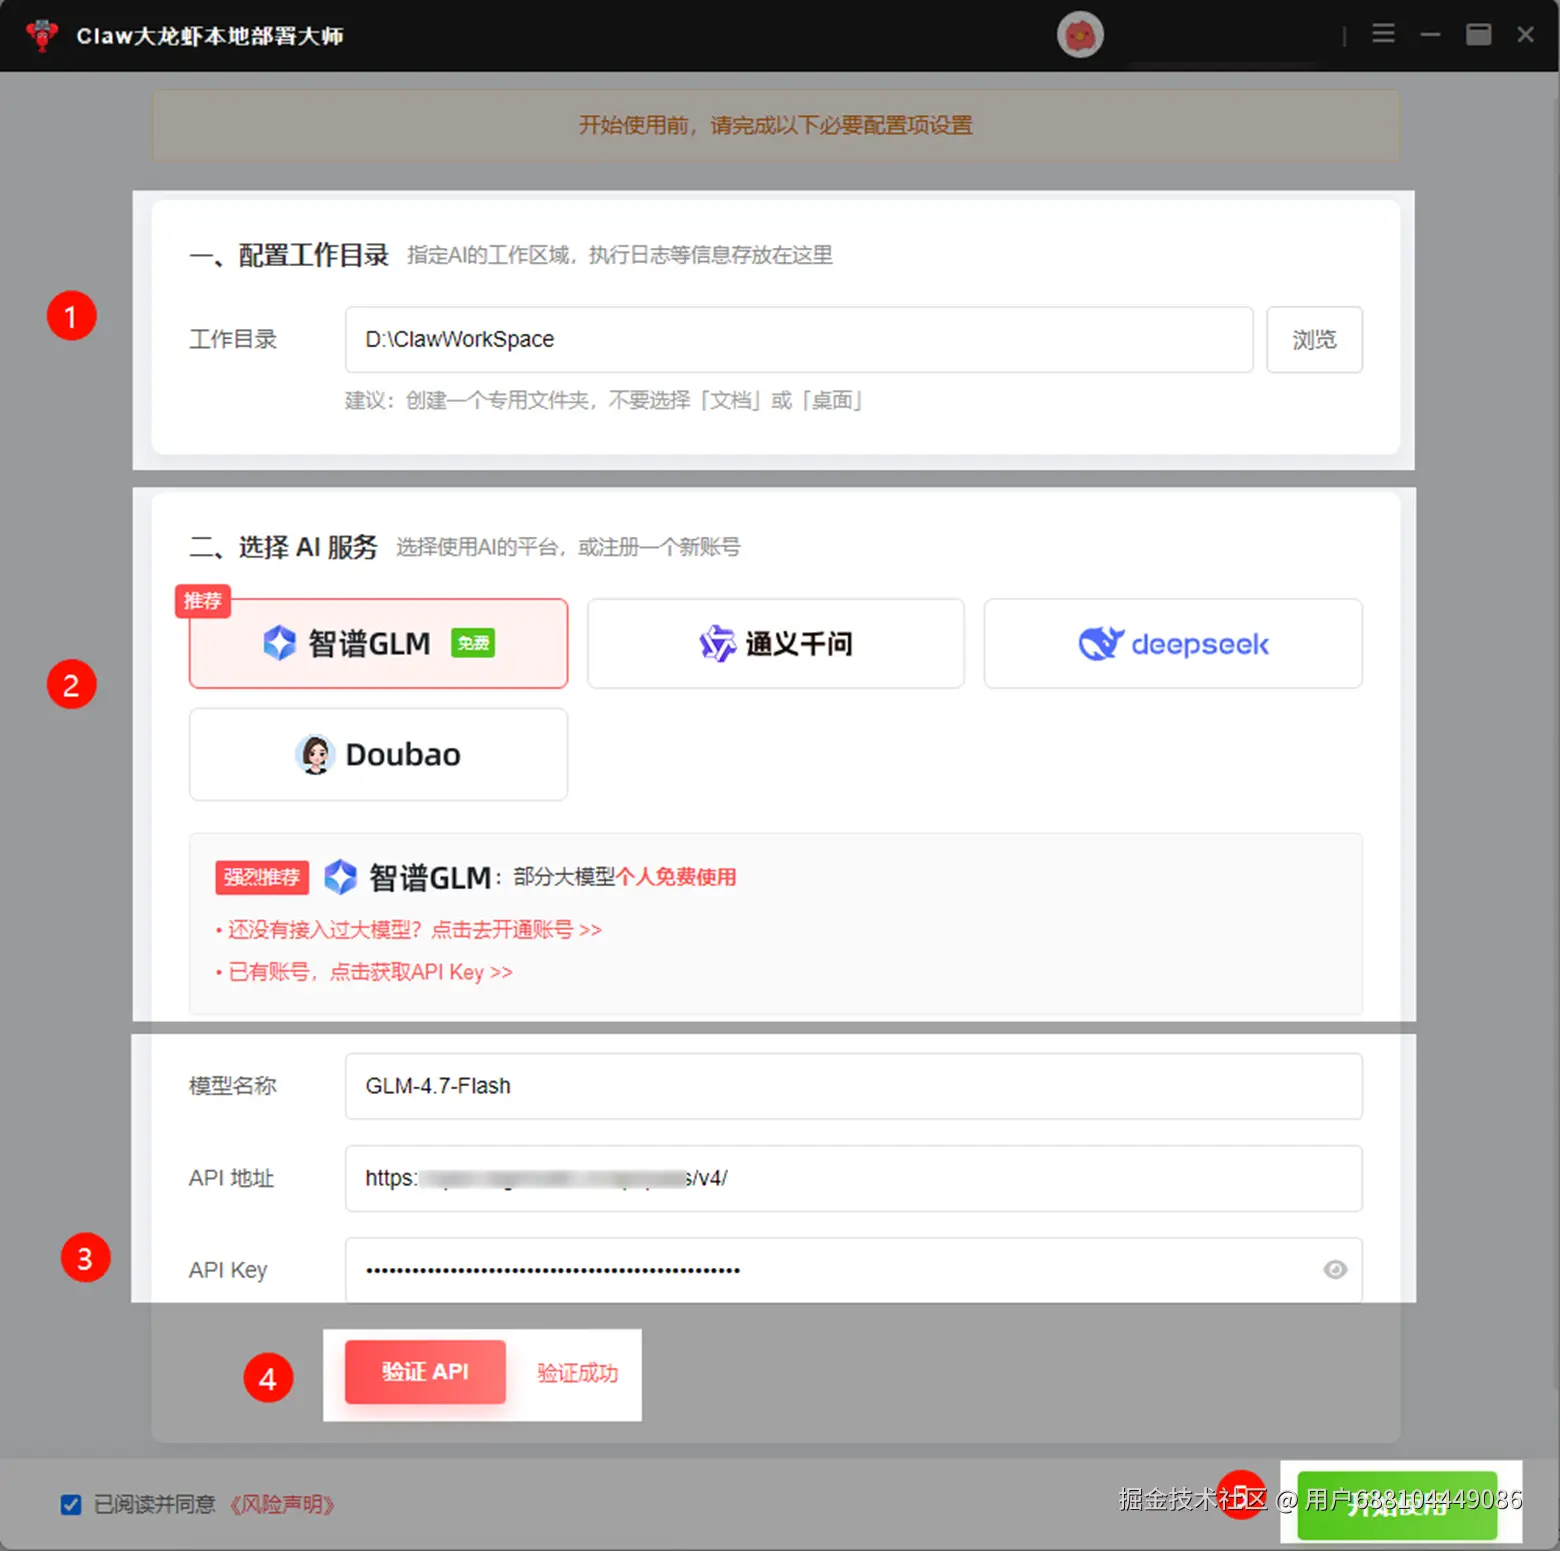Open the 《风险声明》 link
1560x1551 pixels.
(281, 1504)
